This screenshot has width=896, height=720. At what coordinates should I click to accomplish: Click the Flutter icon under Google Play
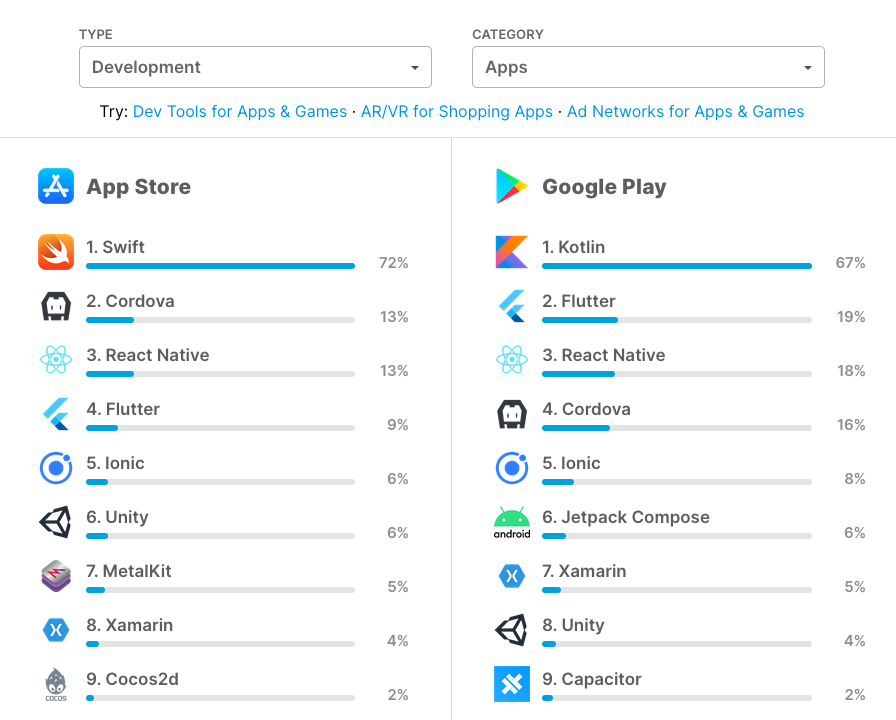coord(512,306)
